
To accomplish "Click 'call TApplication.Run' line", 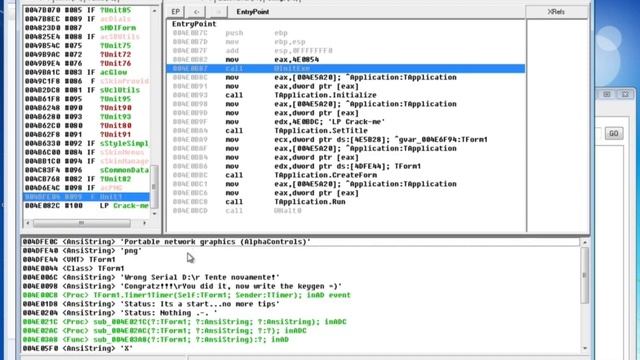I will pos(346,202).
